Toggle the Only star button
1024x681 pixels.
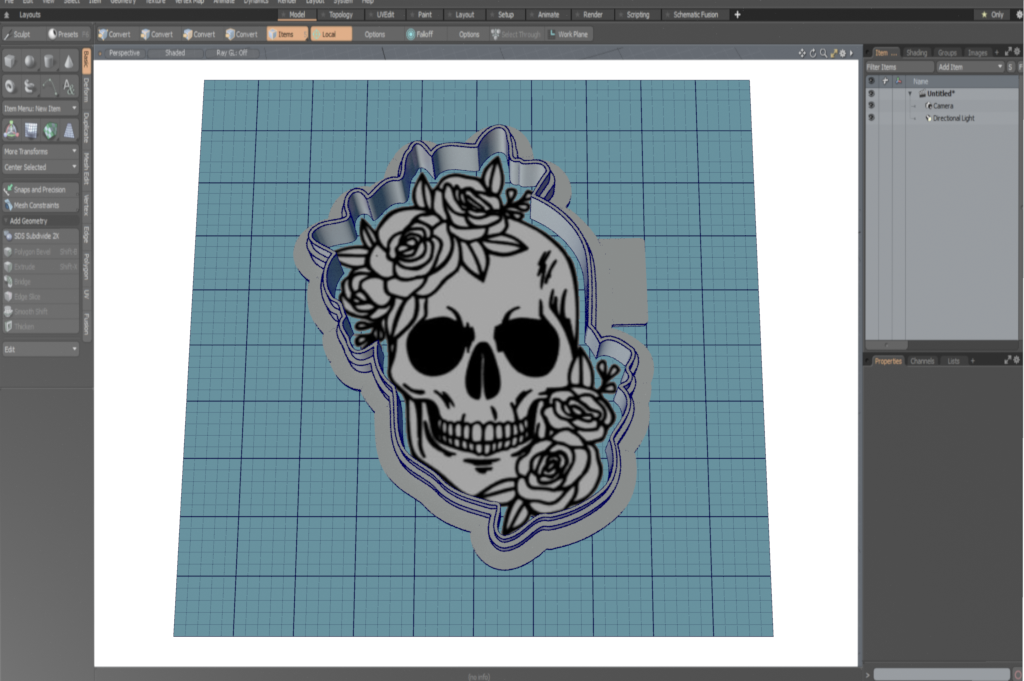click(x=993, y=14)
